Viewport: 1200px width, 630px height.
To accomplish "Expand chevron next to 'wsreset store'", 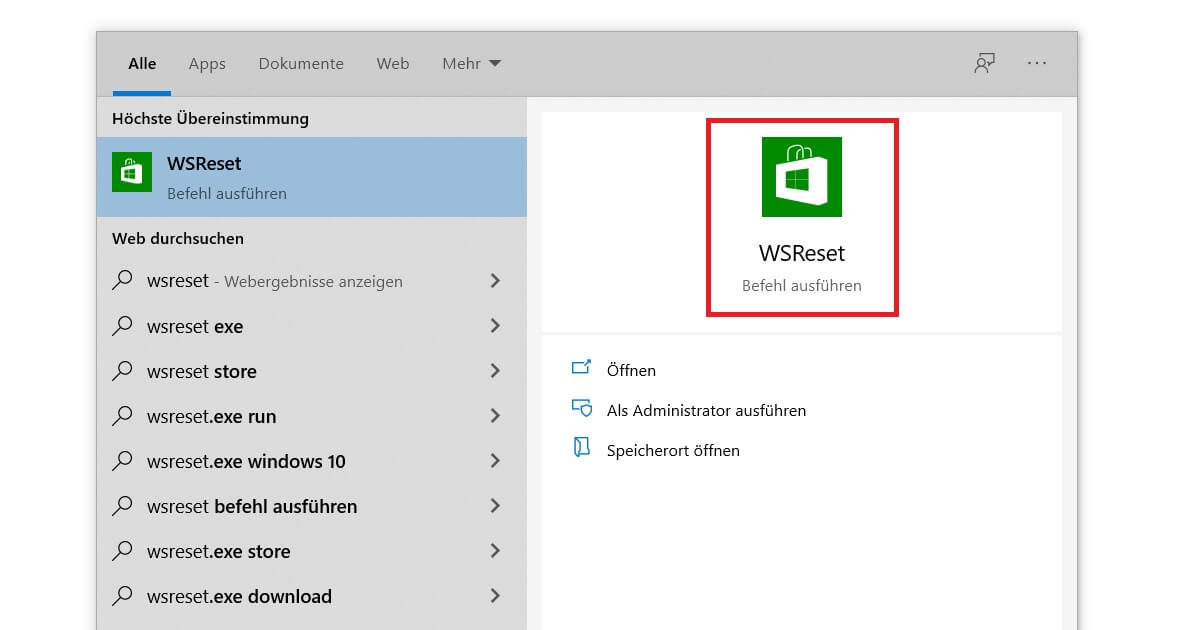I will click(495, 371).
